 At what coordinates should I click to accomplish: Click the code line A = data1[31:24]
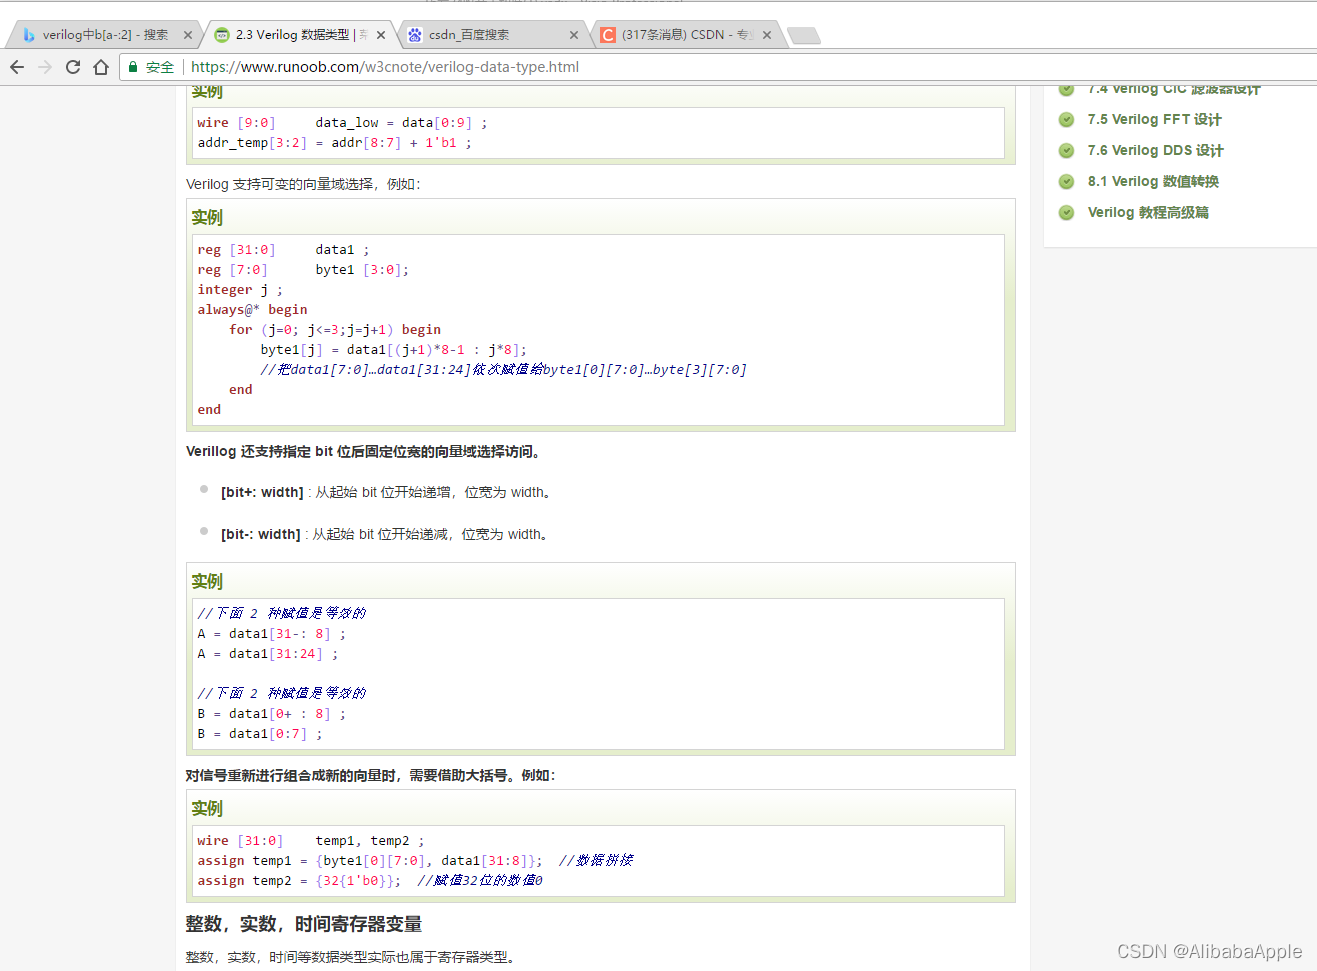coord(268,654)
